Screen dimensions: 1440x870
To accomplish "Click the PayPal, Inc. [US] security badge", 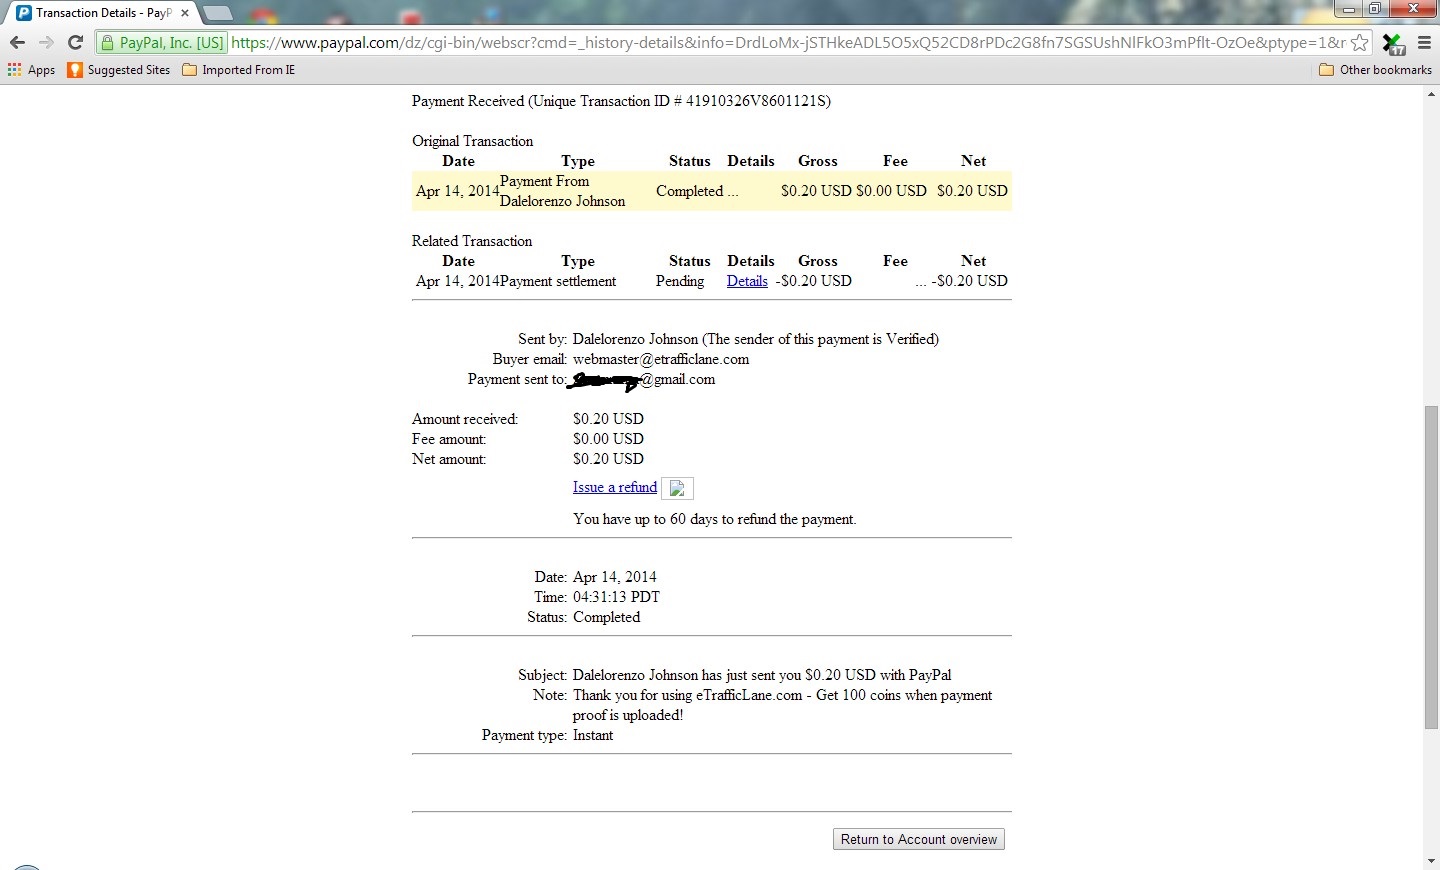I will tap(162, 43).
